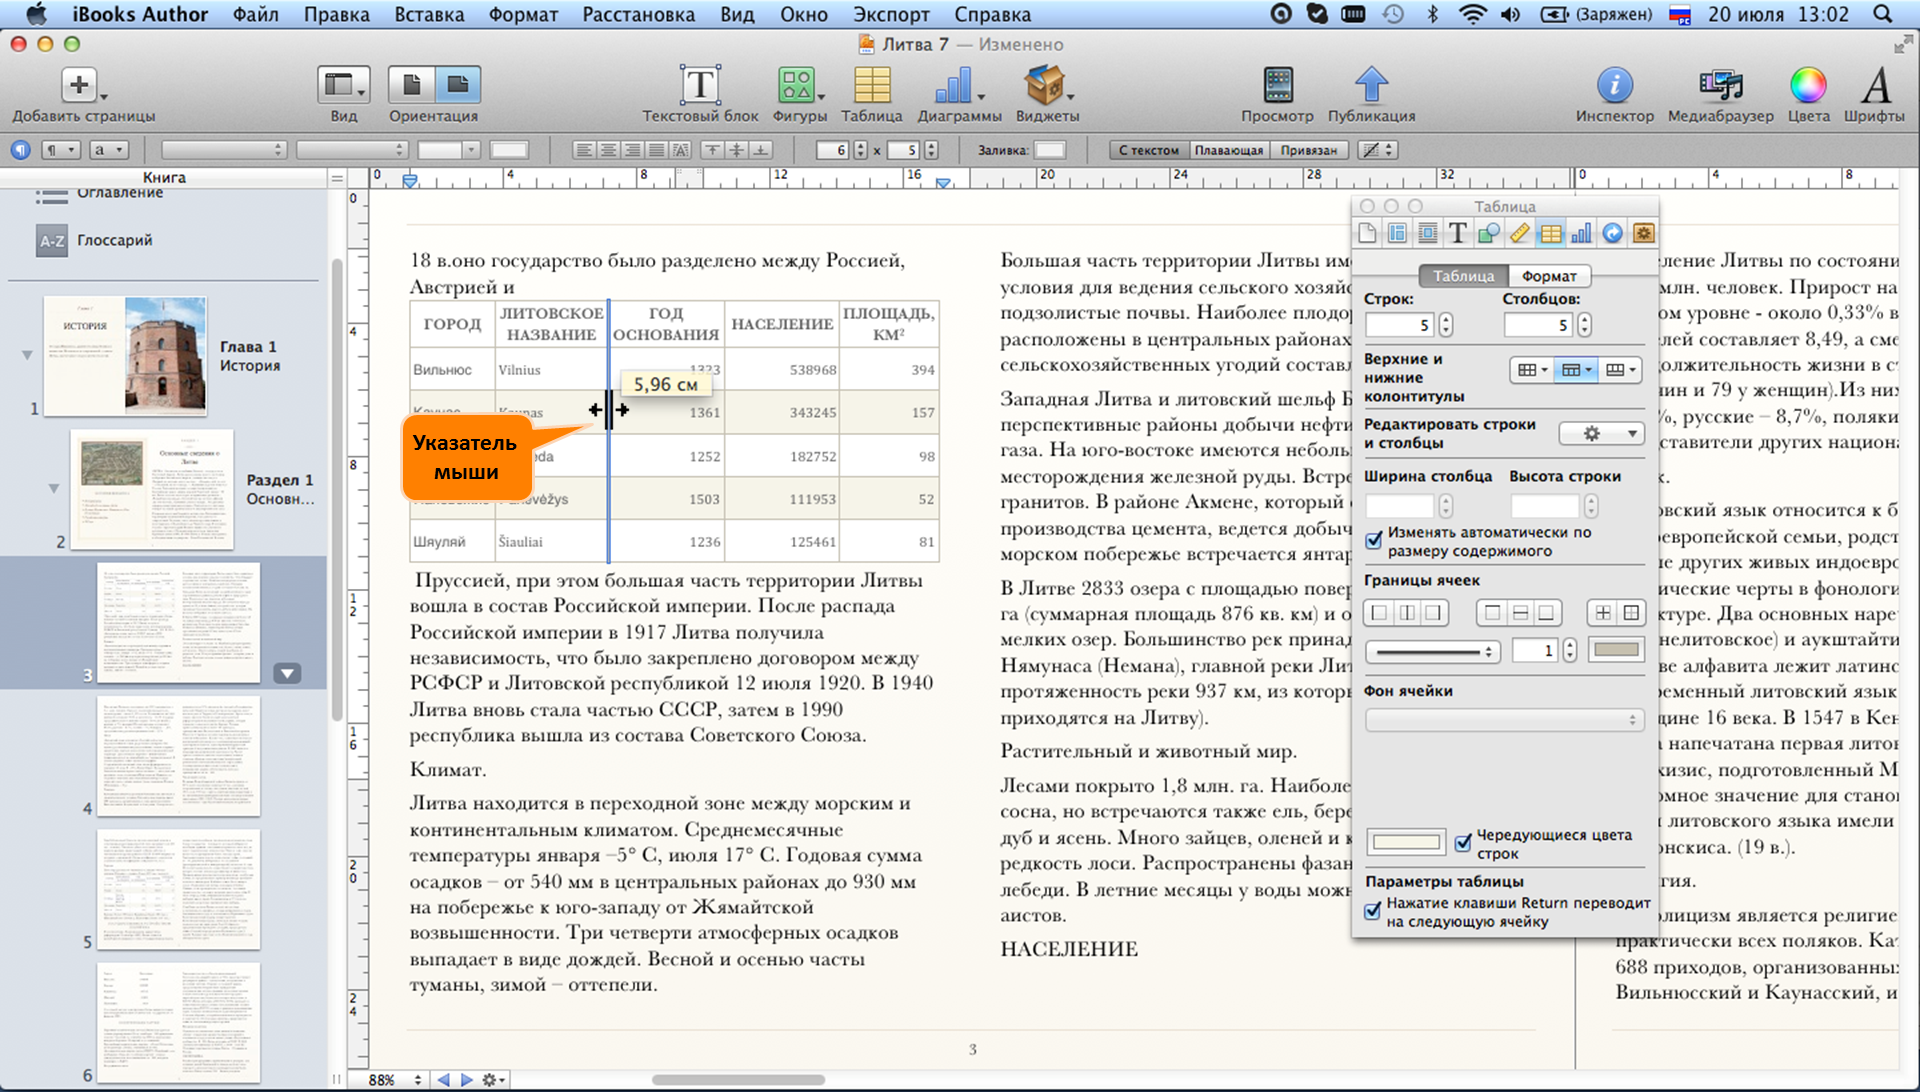Switch to the Формат tab in inspector
Image resolution: width=1920 pixels, height=1092 pixels.
click(1549, 276)
